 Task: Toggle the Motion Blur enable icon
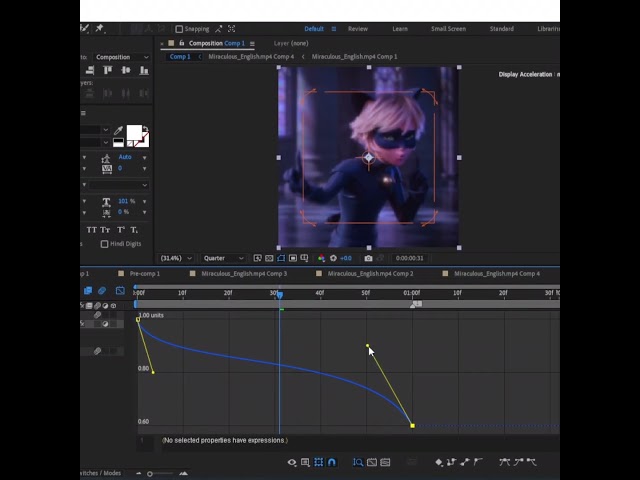point(102,291)
